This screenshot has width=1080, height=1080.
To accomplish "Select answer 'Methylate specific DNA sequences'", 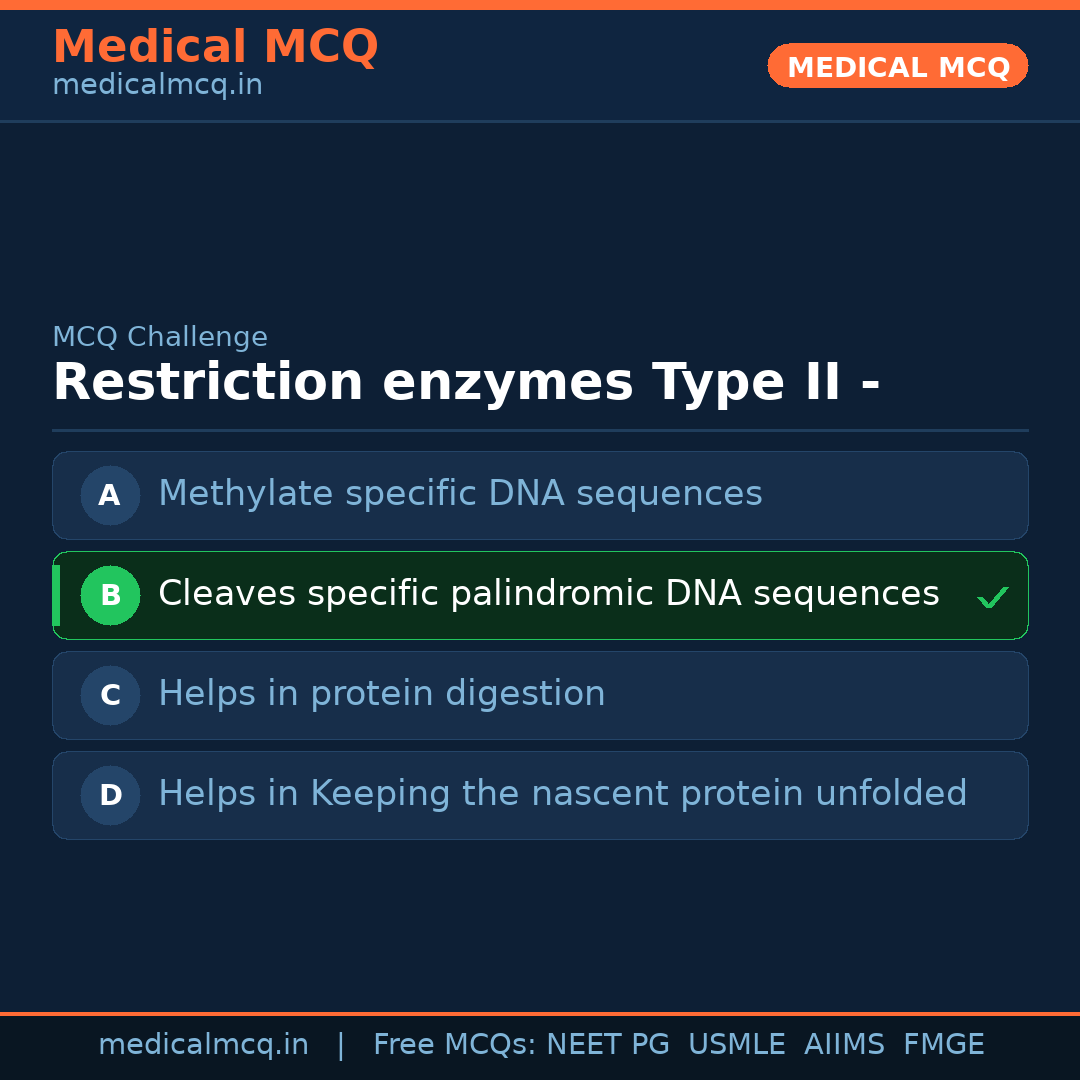I will pyautogui.click(x=460, y=494).
